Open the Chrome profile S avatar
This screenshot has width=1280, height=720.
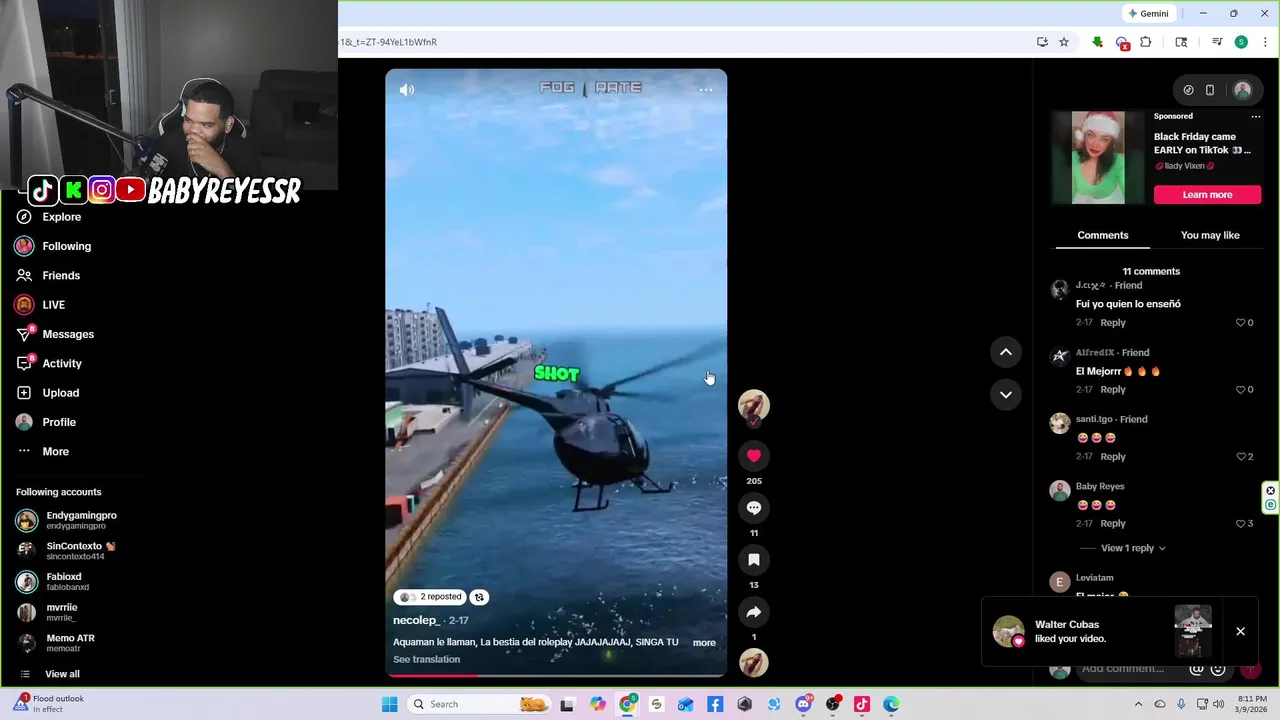[x=1241, y=42]
